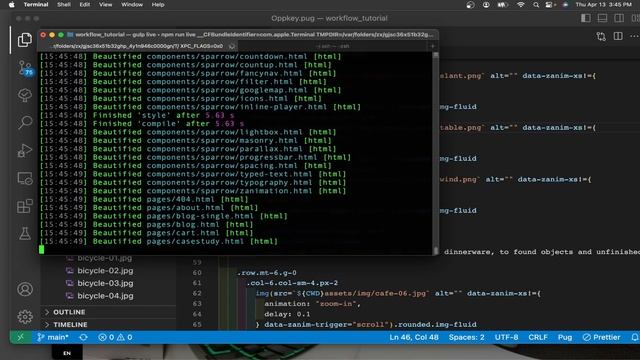Split the editor to the right

[x=618, y=36]
